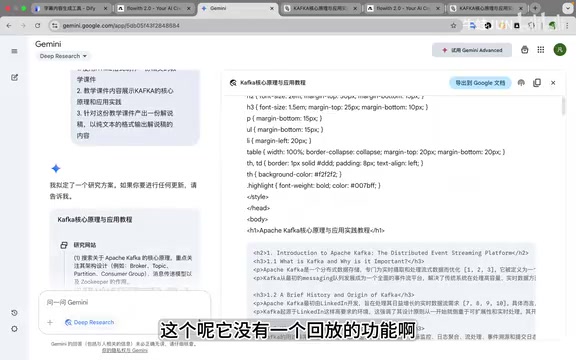This screenshot has width=576, height=360.
Task: Click the th, td border CSS line
Action: click(x=335, y=163)
